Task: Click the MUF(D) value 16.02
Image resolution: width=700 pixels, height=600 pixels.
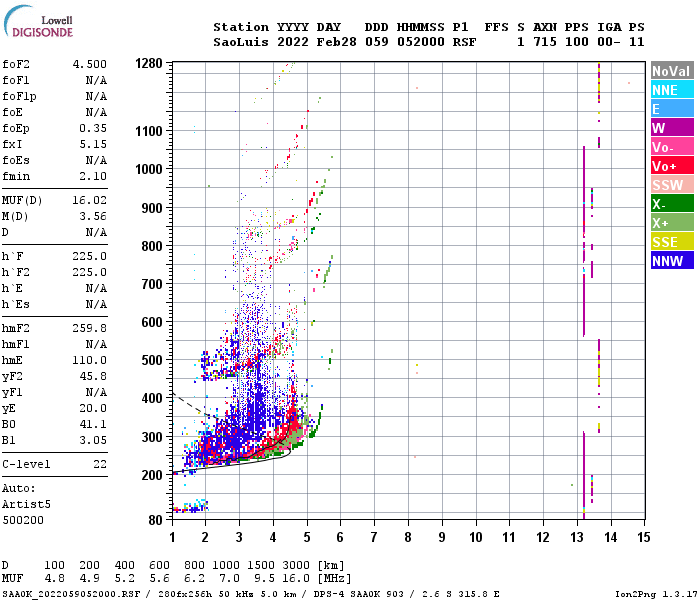Action: 90,200
